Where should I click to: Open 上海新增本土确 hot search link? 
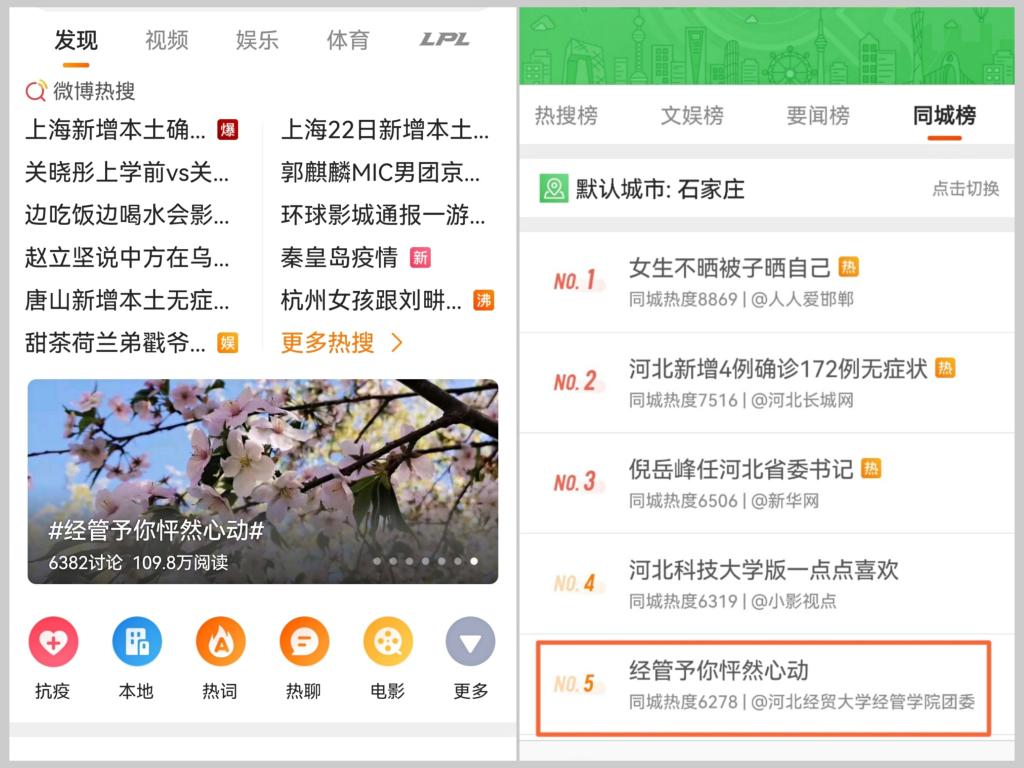click(x=115, y=129)
